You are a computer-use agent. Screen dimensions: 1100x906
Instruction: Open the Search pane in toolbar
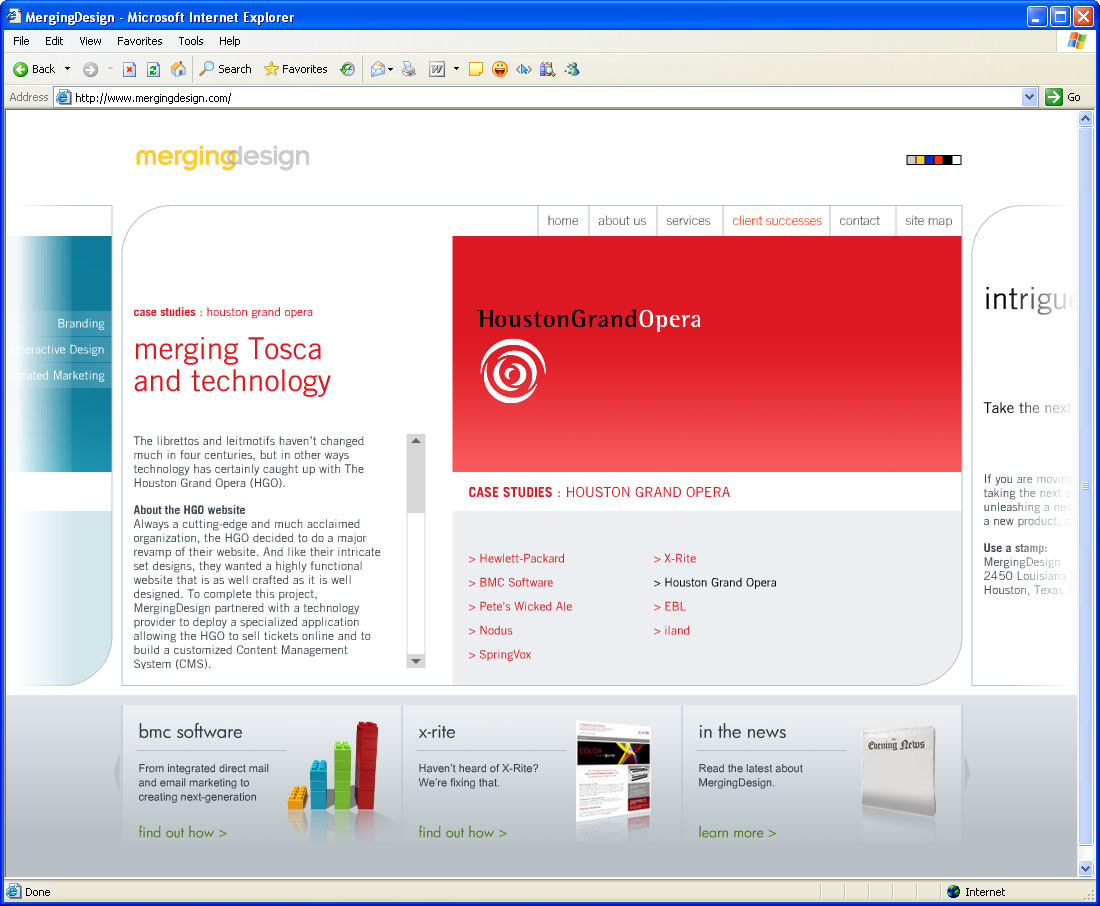click(225, 69)
